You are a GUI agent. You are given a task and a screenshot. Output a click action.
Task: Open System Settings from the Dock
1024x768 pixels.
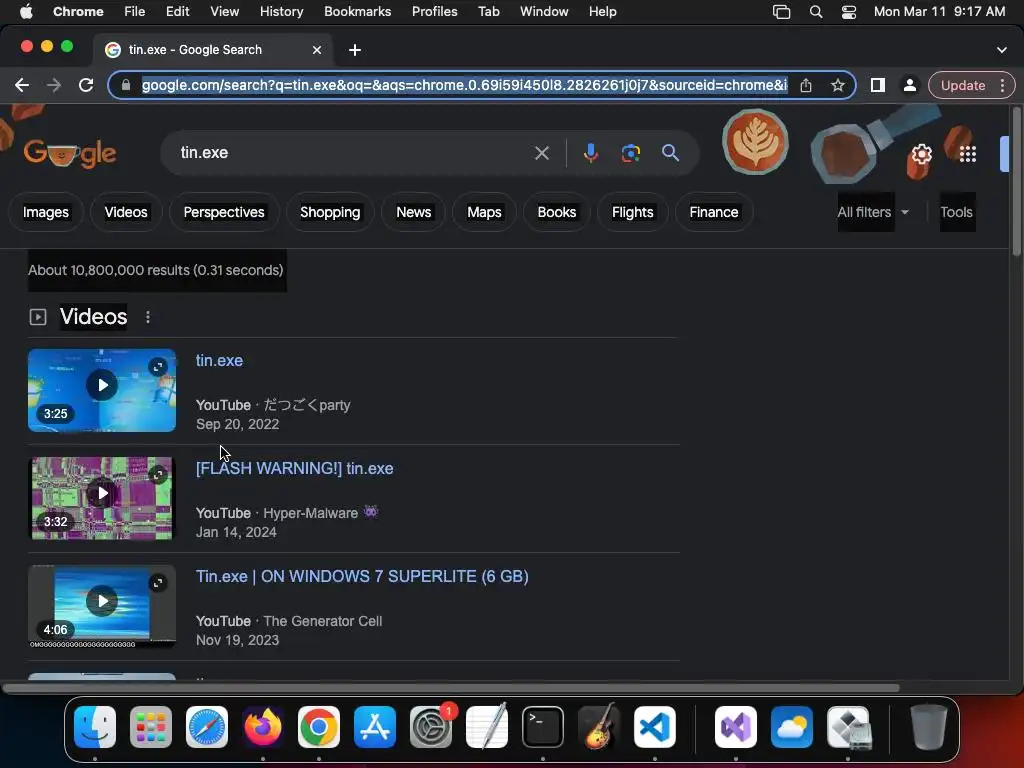(431, 727)
